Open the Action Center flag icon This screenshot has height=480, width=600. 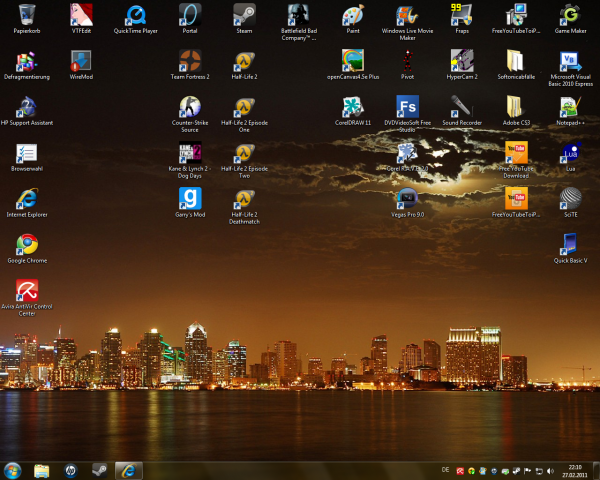coord(527,471)
